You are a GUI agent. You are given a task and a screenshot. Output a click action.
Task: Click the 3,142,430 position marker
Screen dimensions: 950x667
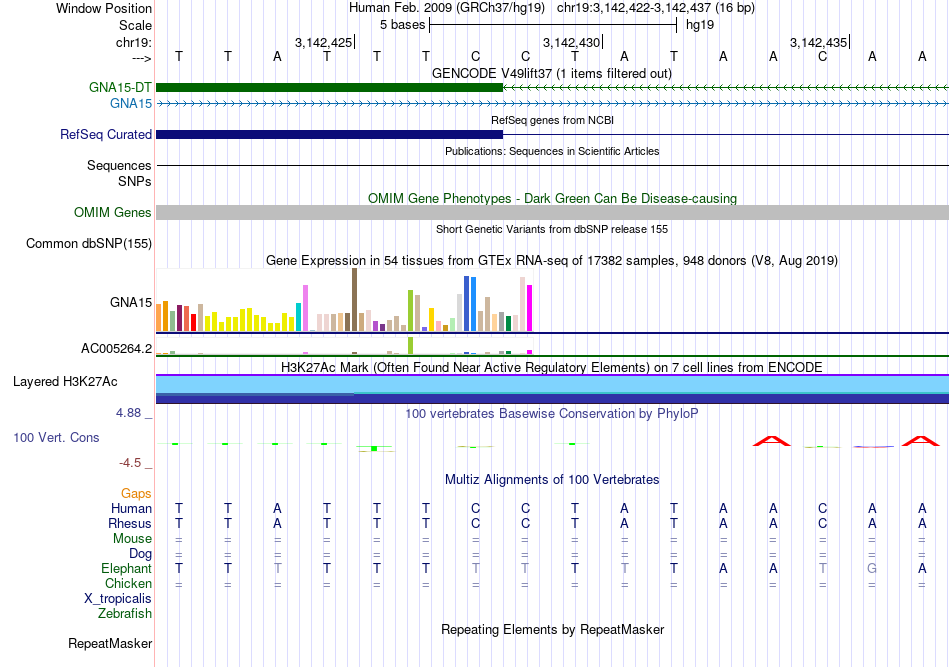[x=571, y=42]
